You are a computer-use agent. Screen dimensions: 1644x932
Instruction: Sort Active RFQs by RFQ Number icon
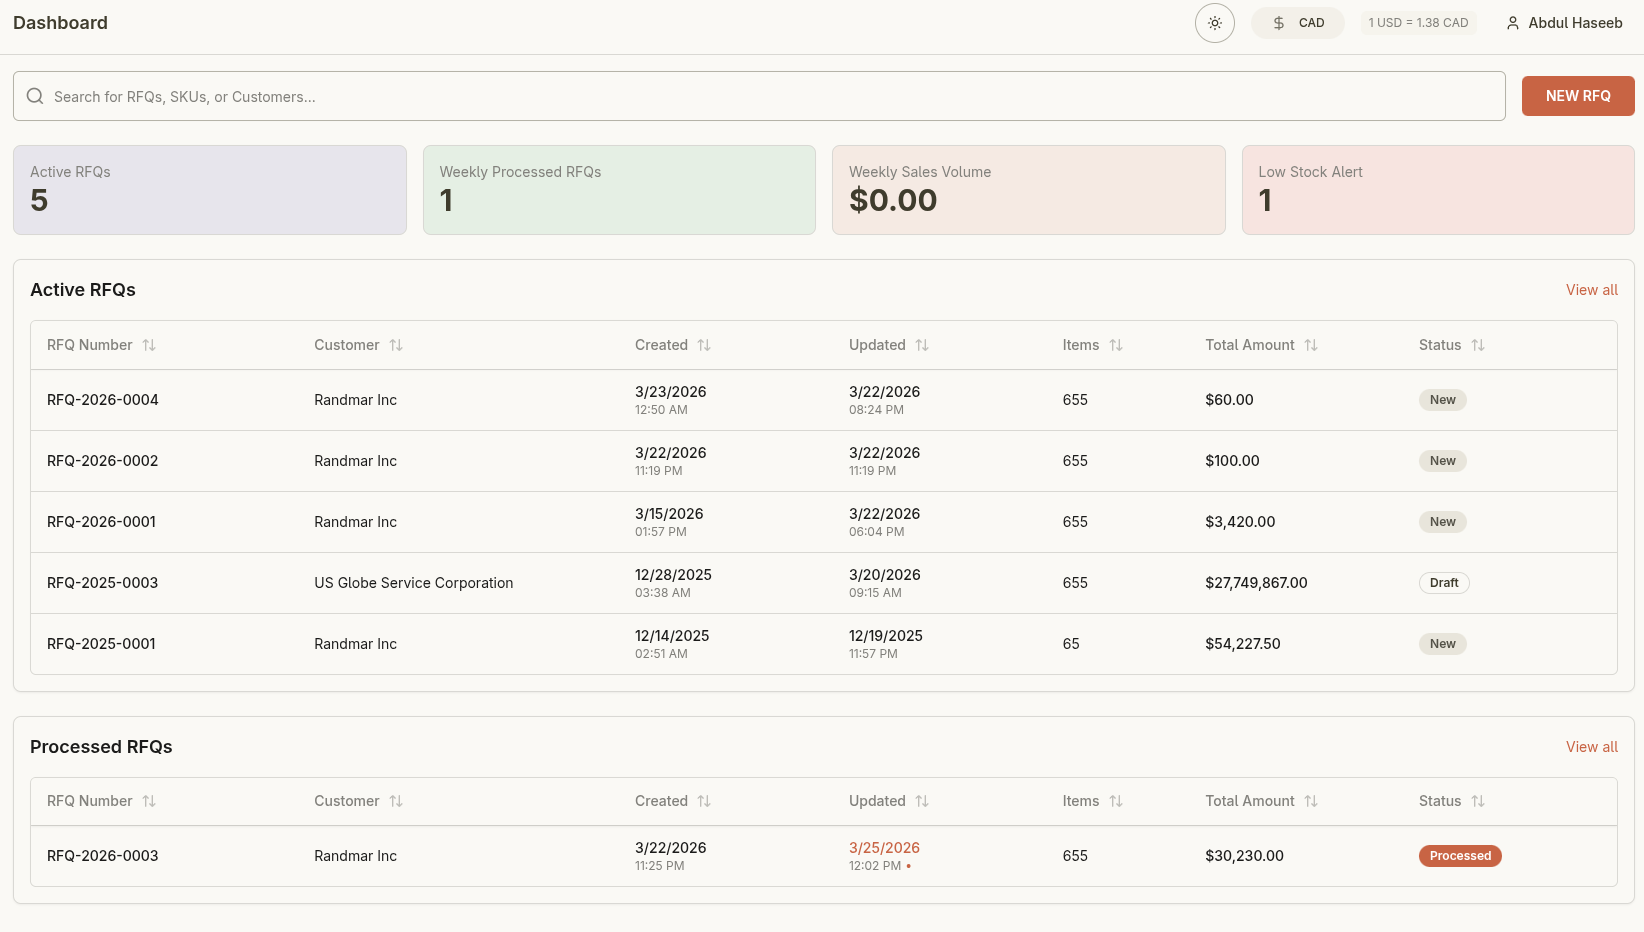click(x=149, y=345)
